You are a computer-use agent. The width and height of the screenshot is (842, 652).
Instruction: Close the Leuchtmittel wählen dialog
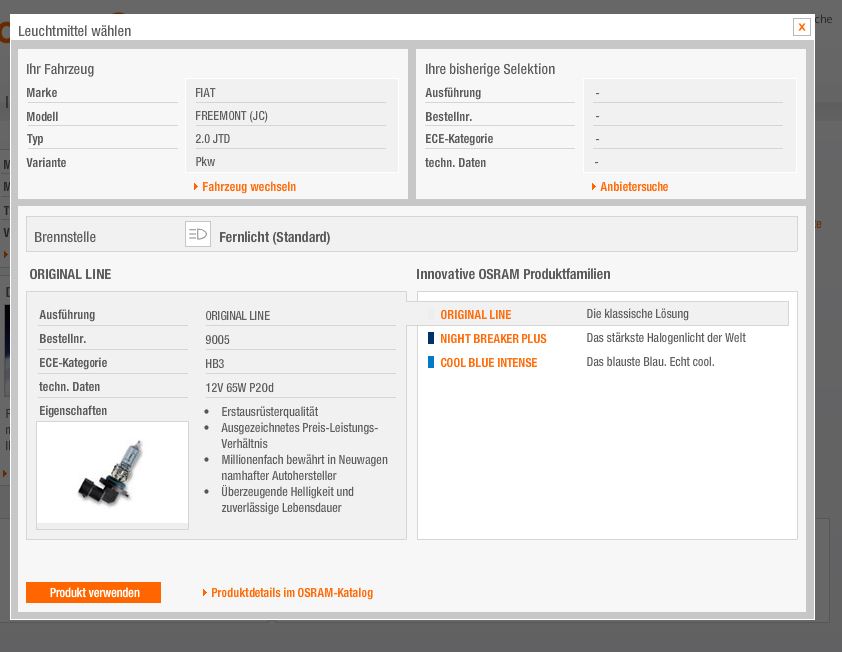[x=801, y=27]
